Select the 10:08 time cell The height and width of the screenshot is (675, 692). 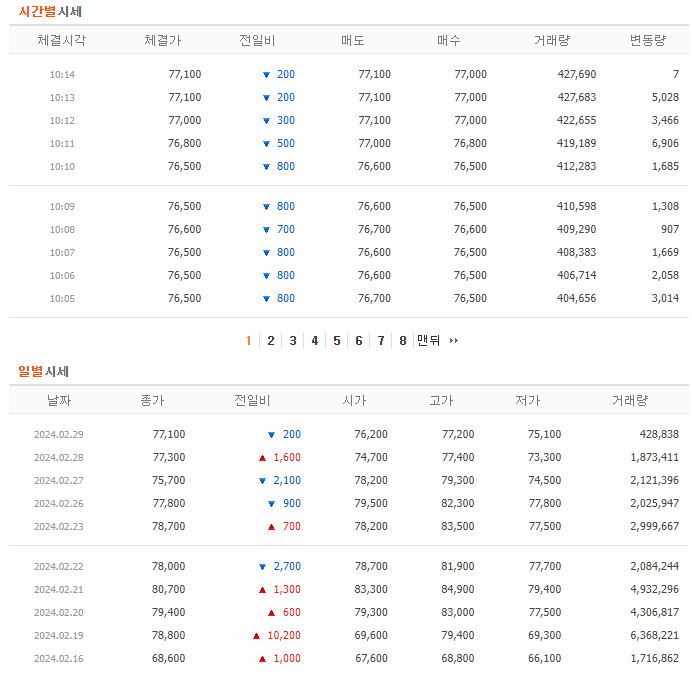[62, 230]
